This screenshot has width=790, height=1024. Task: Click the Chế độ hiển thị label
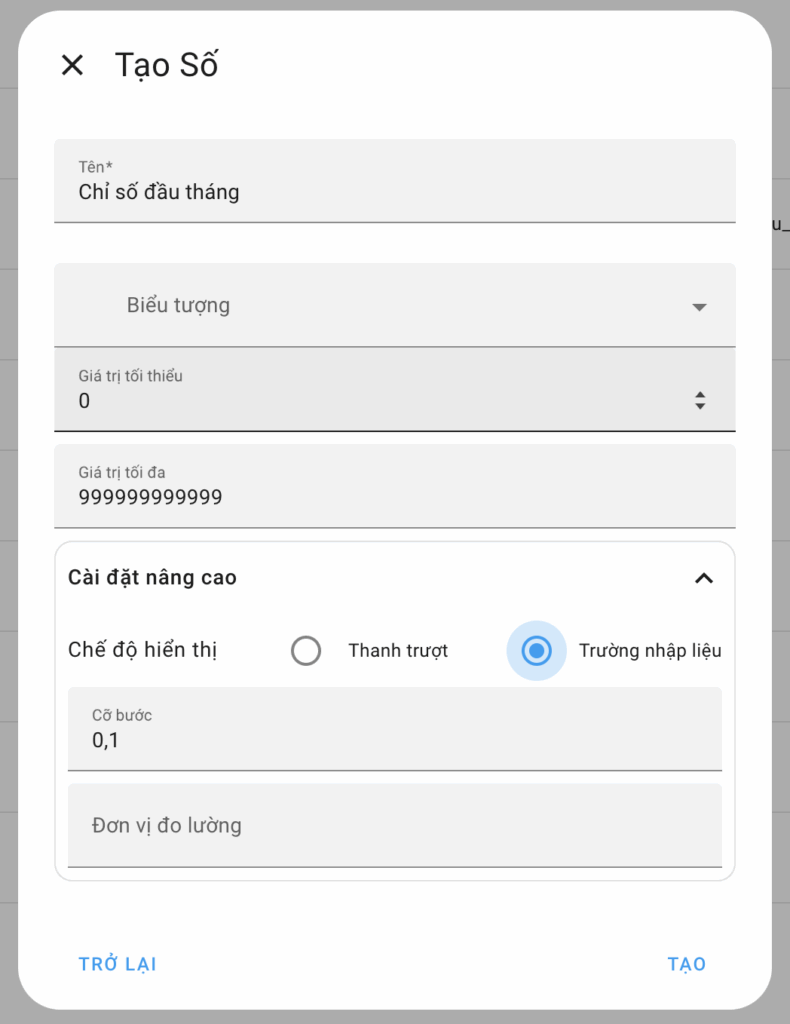tap(142, 650)
